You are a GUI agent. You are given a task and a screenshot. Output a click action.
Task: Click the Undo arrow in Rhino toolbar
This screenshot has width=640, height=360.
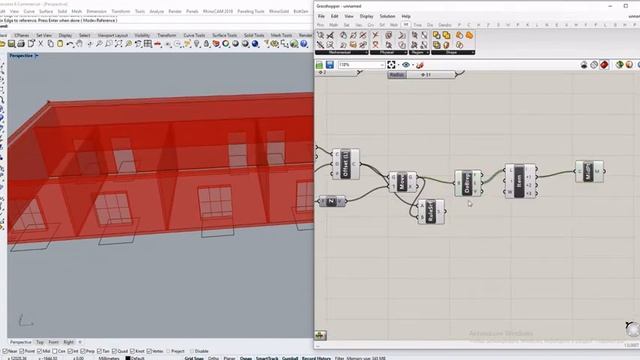pyautogui.click(x=70, y=44)
